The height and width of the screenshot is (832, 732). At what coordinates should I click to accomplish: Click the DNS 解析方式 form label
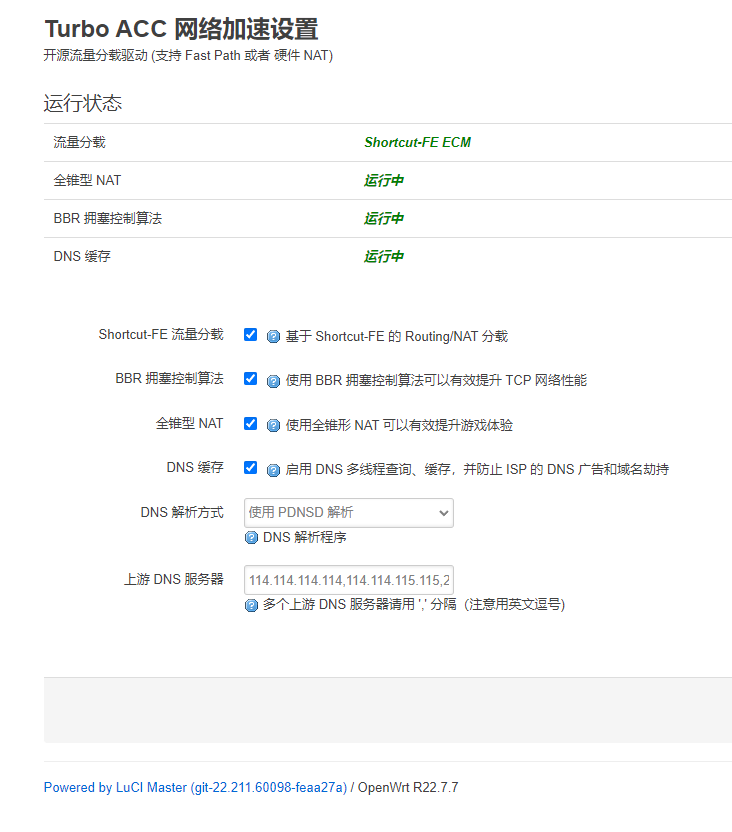[x=182, y=513]
